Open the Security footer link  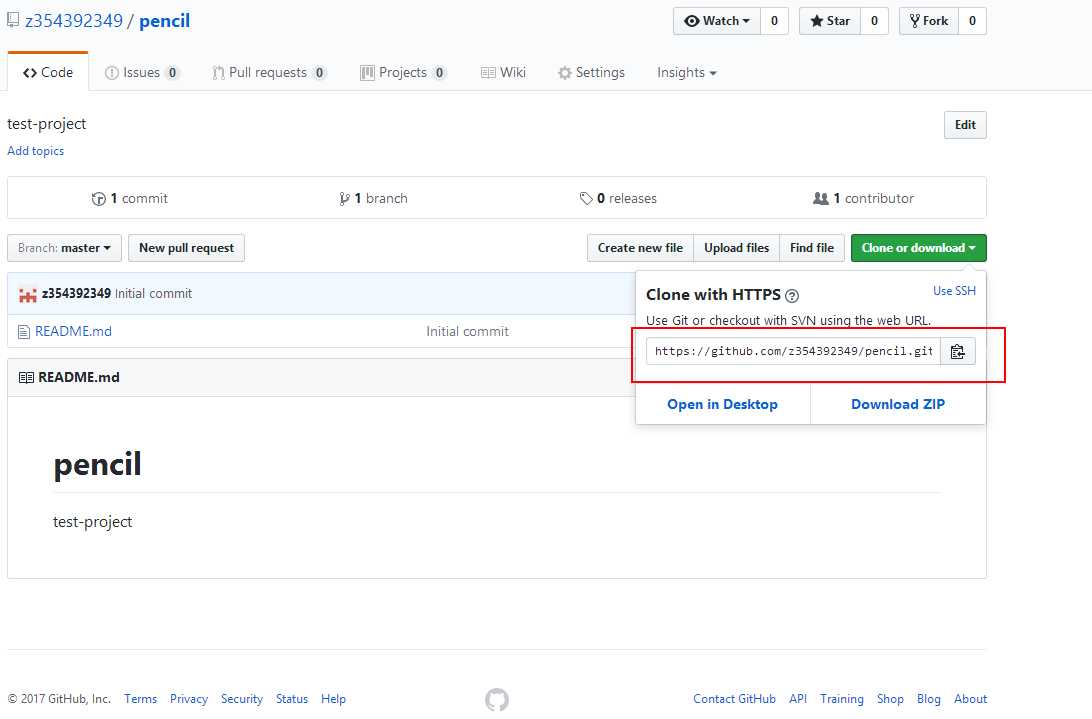[242, 699]
